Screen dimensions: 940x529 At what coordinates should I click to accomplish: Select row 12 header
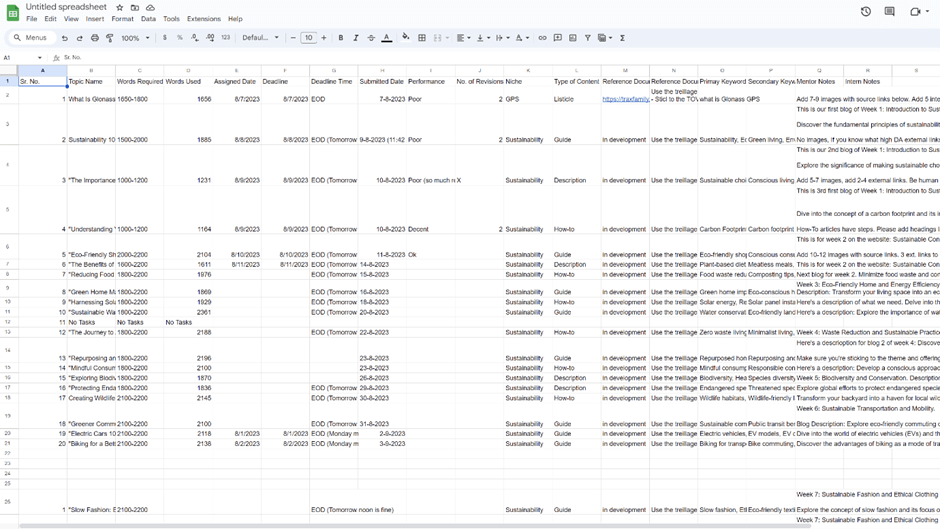pos(8,322)
